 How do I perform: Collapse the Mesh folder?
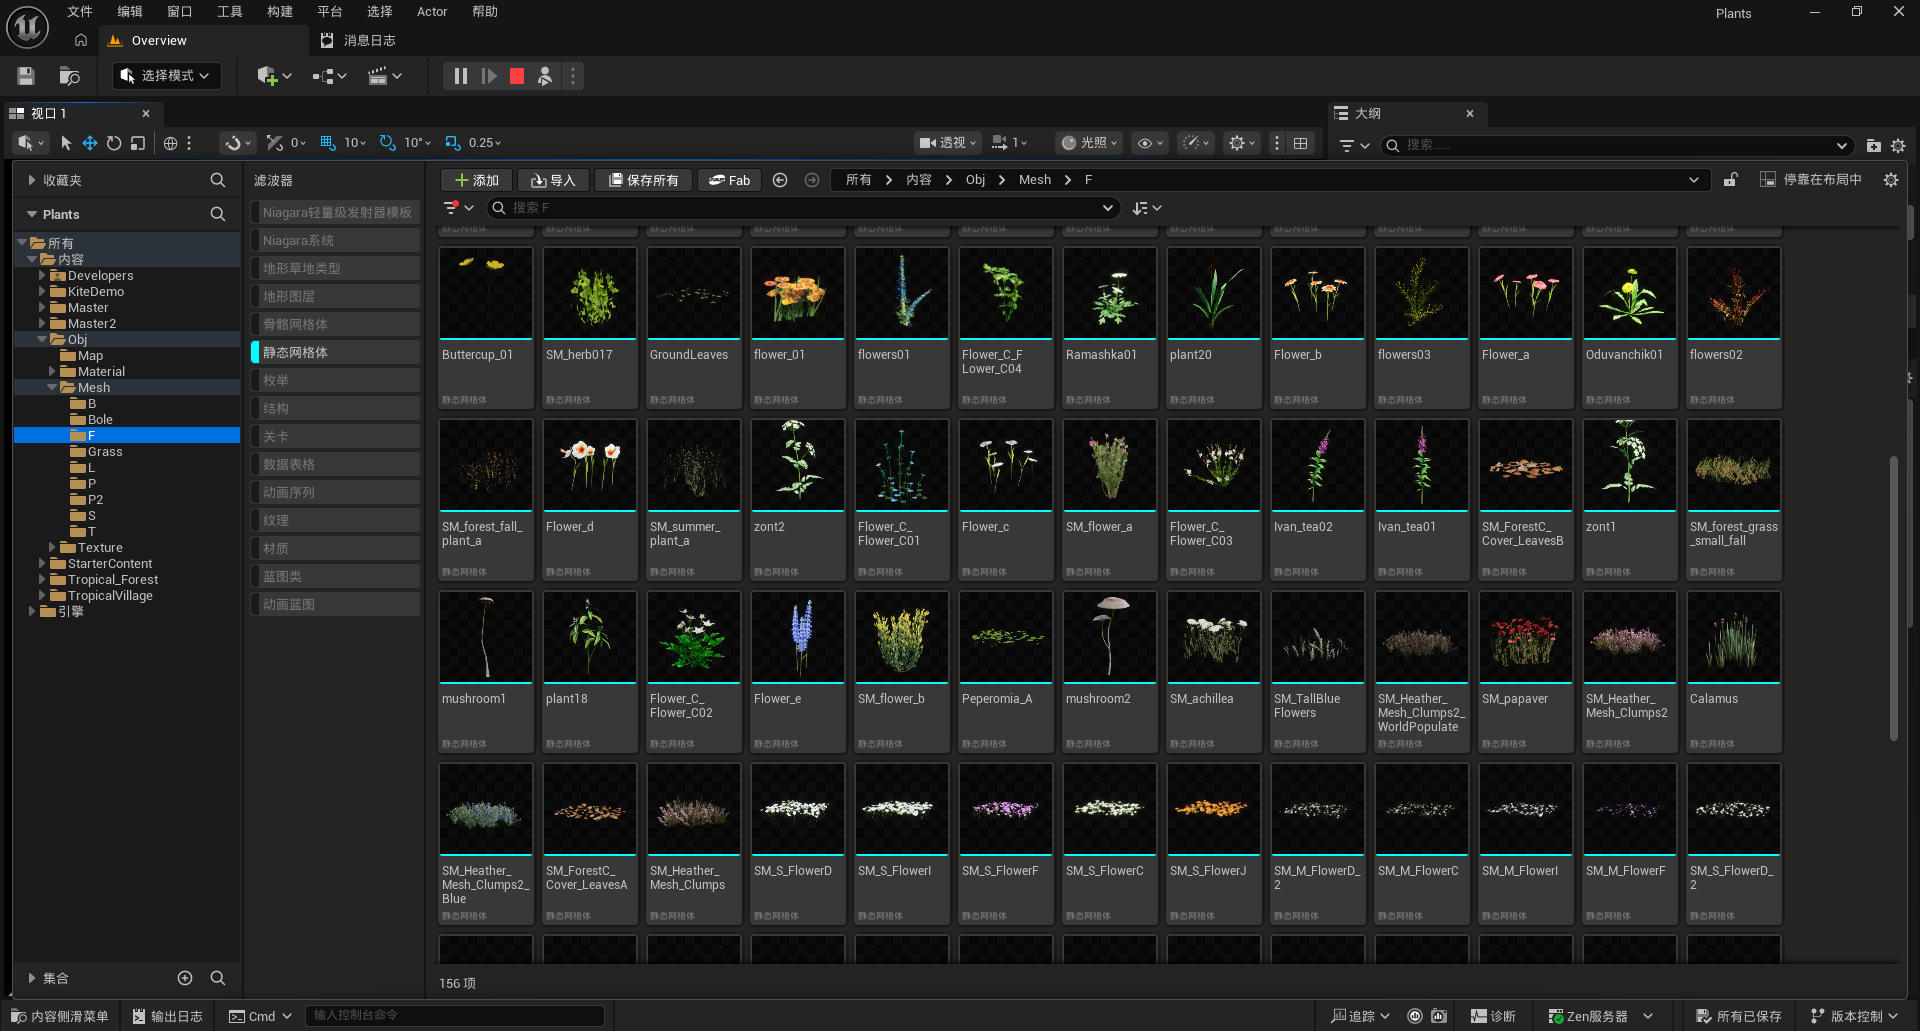click(x=52, y=388)
